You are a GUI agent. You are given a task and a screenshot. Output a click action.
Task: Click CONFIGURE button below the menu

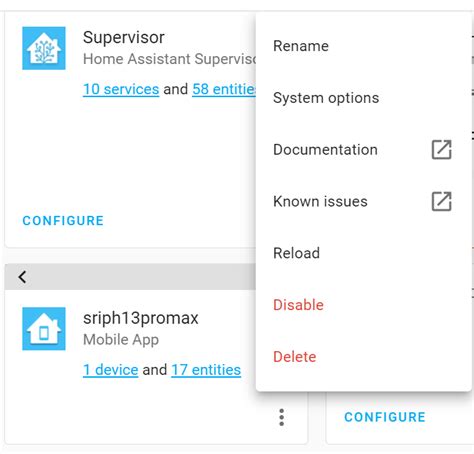(x=385, y=417)
